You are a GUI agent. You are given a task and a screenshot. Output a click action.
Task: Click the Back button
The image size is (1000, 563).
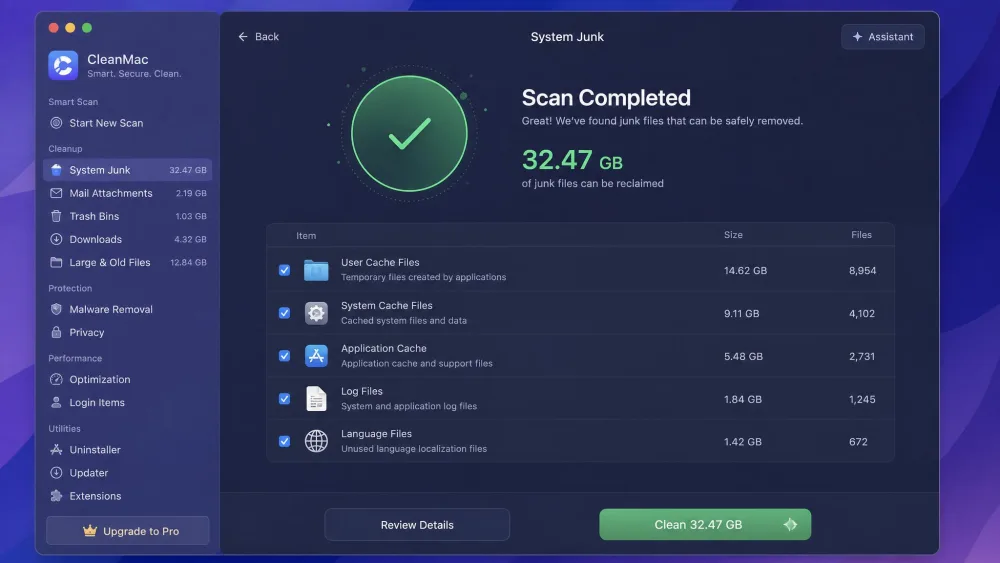point(258,37)
